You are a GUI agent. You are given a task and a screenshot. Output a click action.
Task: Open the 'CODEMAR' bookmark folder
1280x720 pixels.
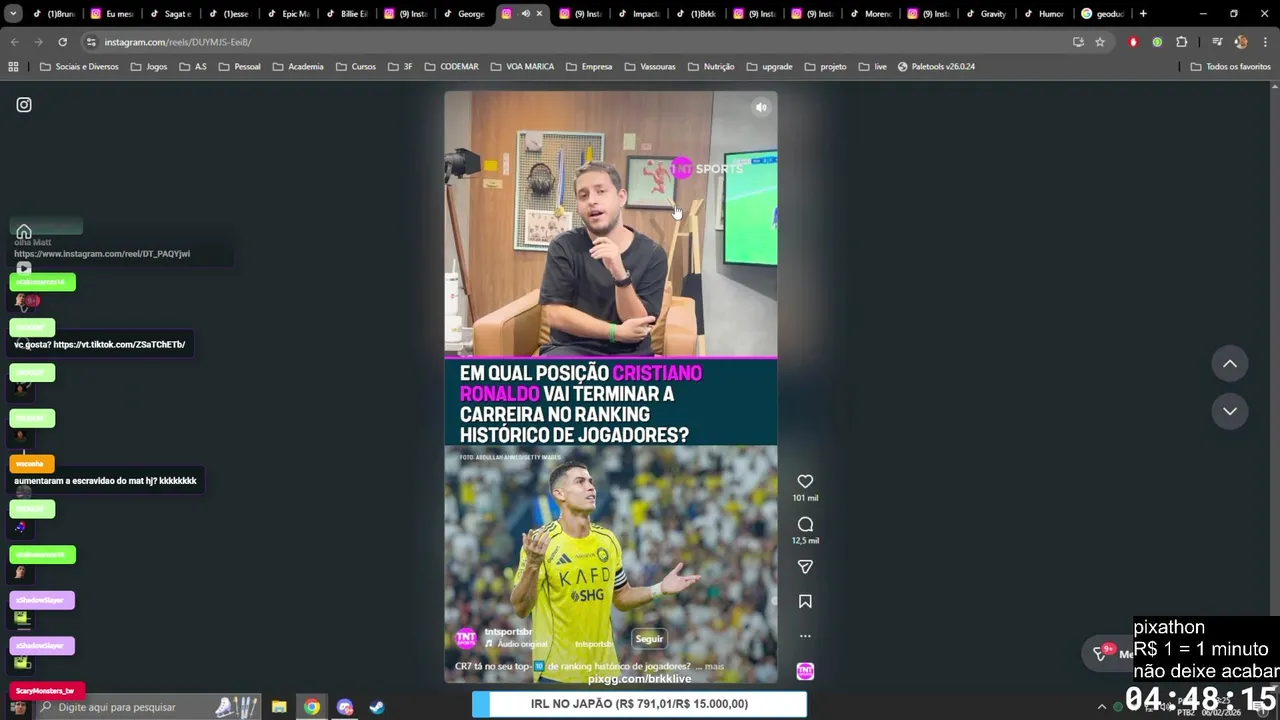pyautogui.click(x=451, y=67)
